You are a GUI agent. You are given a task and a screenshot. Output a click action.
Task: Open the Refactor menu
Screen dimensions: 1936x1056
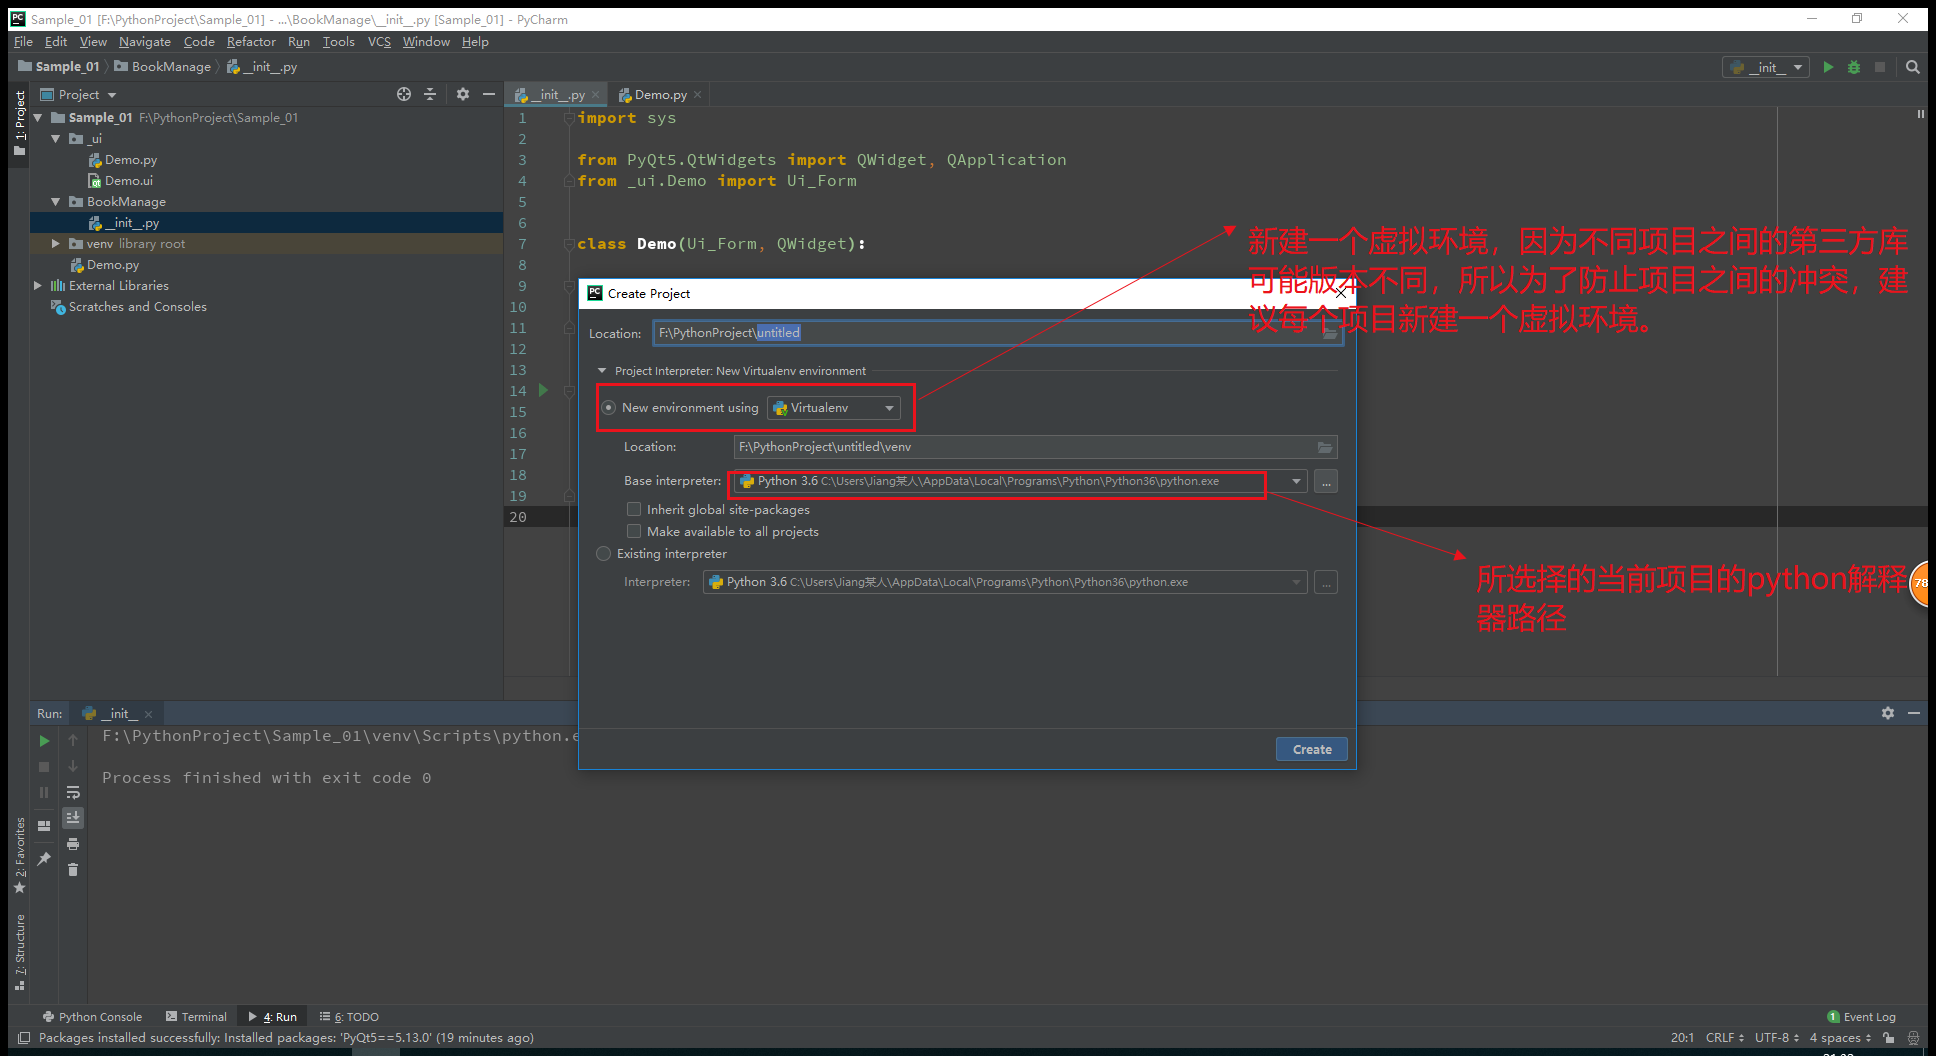tap(251, 42)
